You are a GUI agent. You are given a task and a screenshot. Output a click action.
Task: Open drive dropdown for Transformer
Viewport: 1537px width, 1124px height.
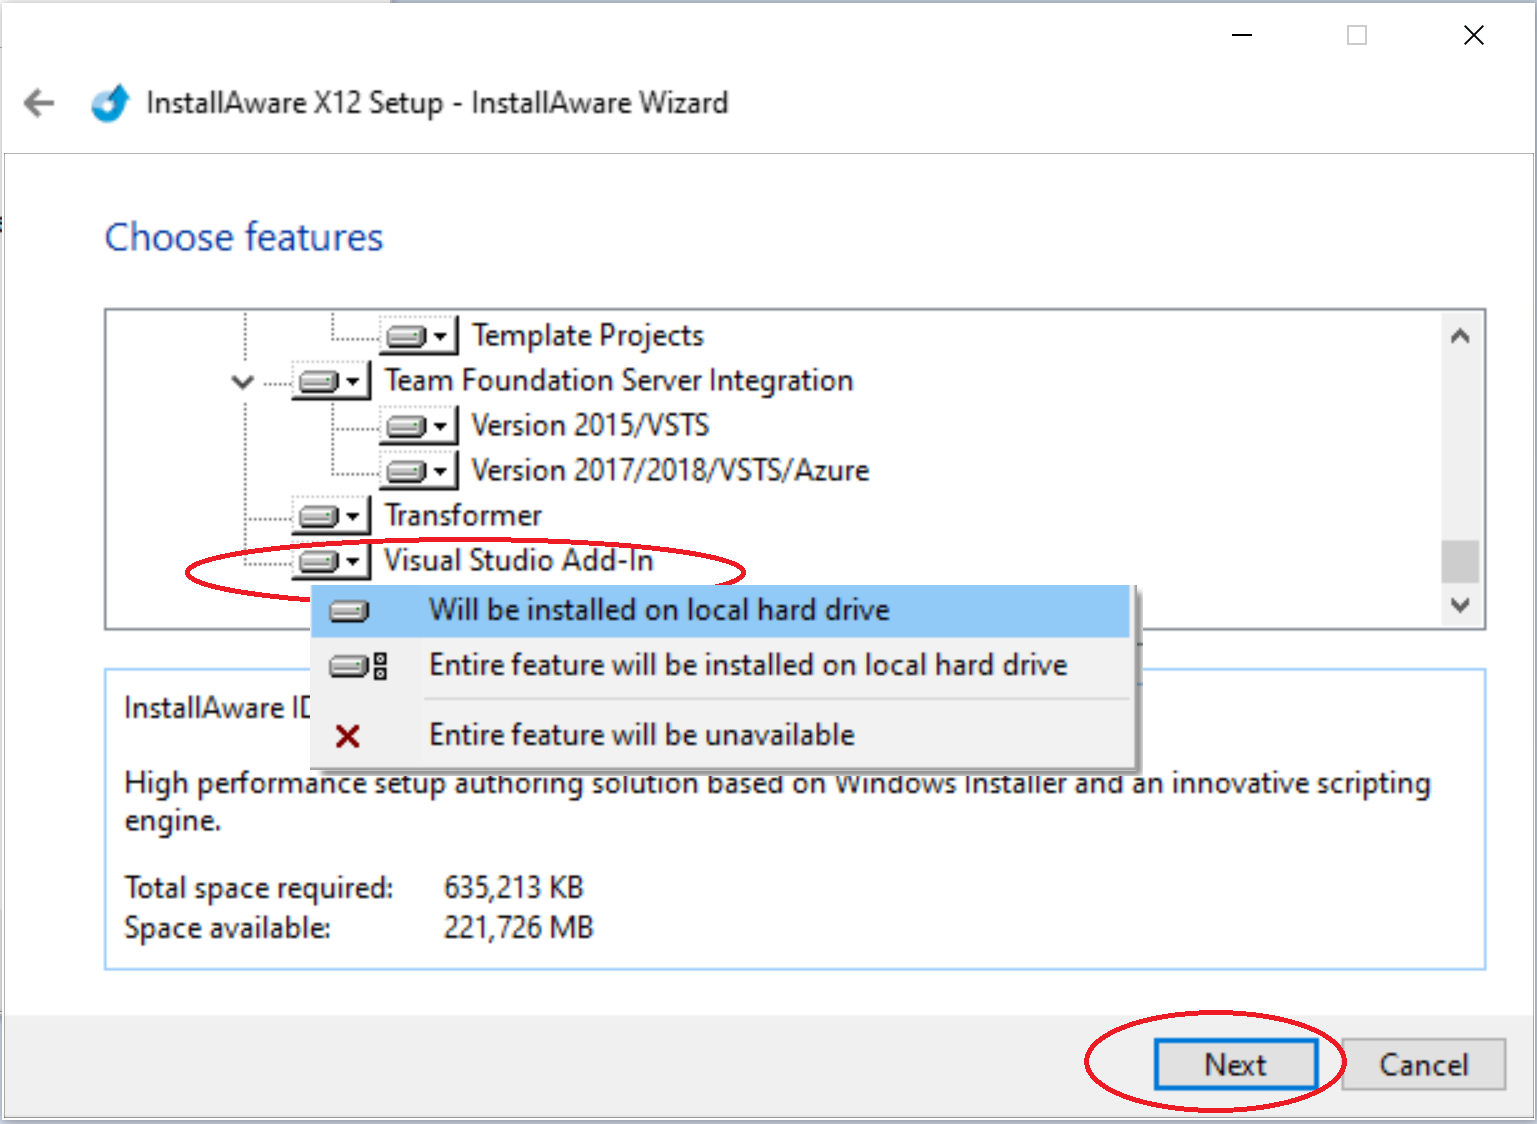(x=331, y=516)
